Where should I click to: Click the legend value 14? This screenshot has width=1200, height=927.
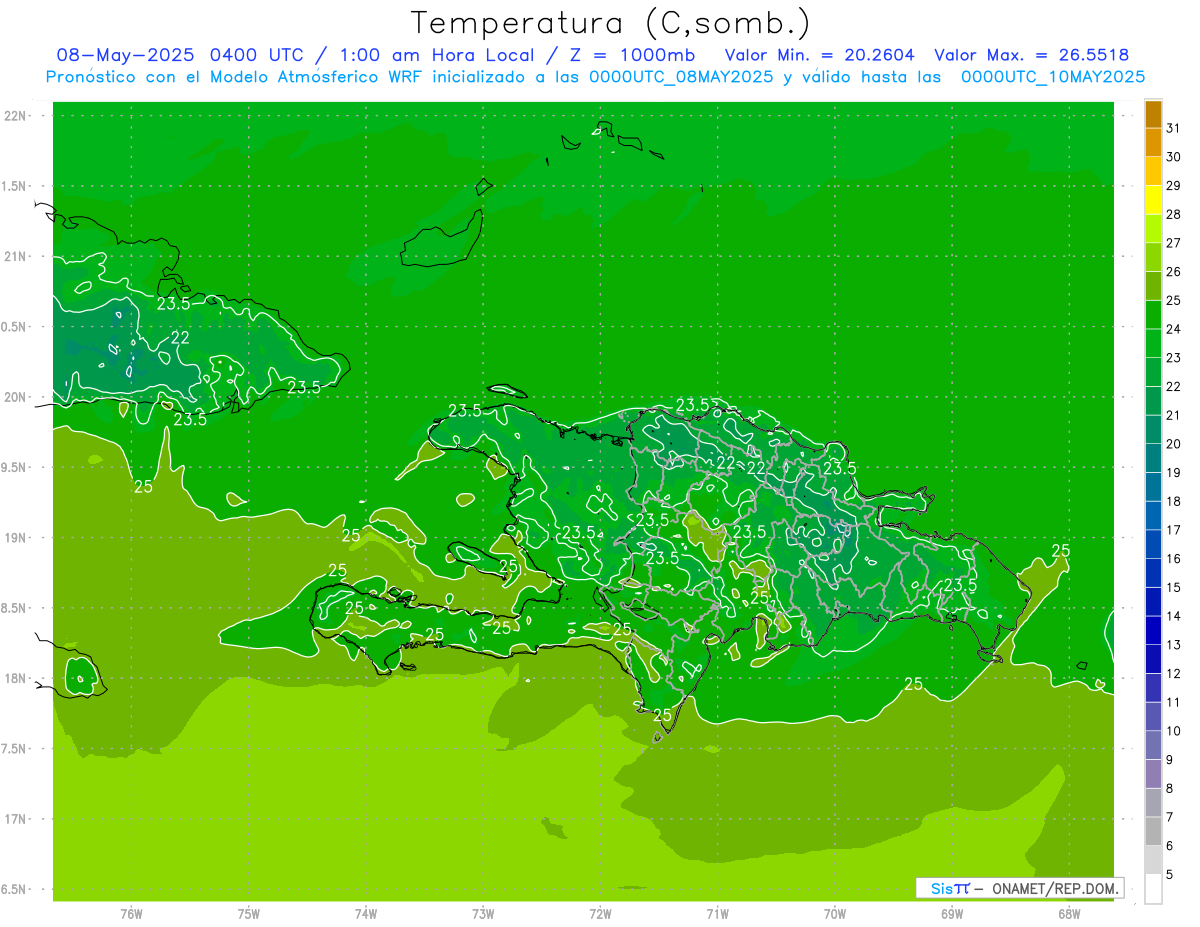[x=1173, y=616]
